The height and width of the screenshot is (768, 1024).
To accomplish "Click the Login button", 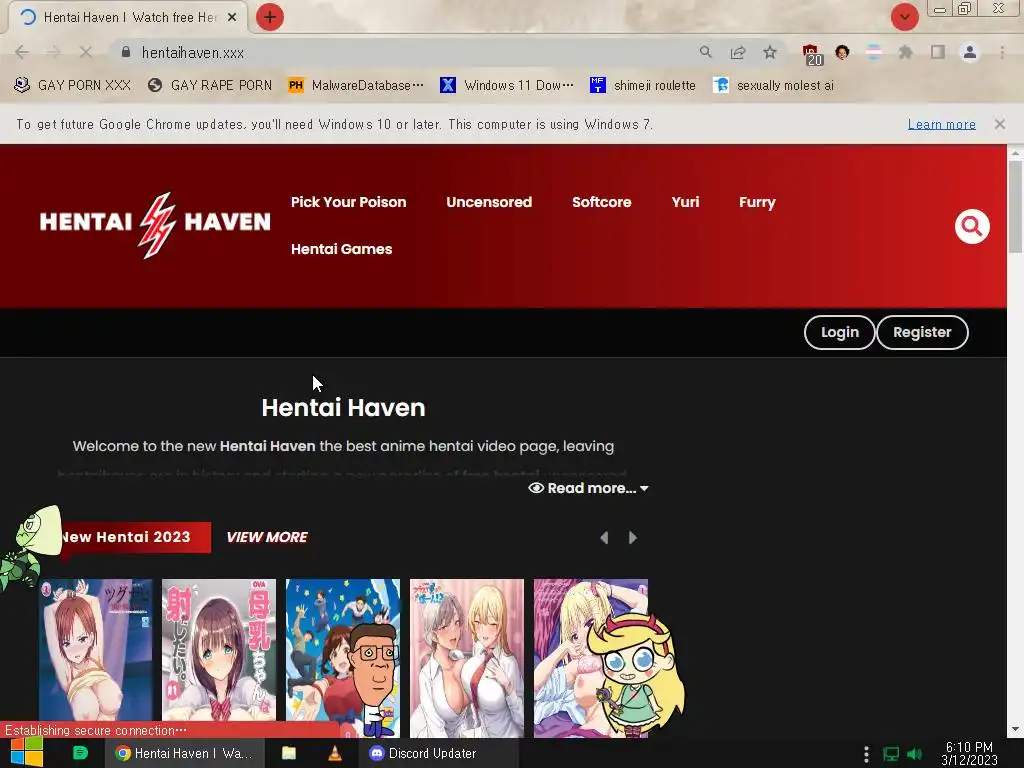I will click(839, 332).
